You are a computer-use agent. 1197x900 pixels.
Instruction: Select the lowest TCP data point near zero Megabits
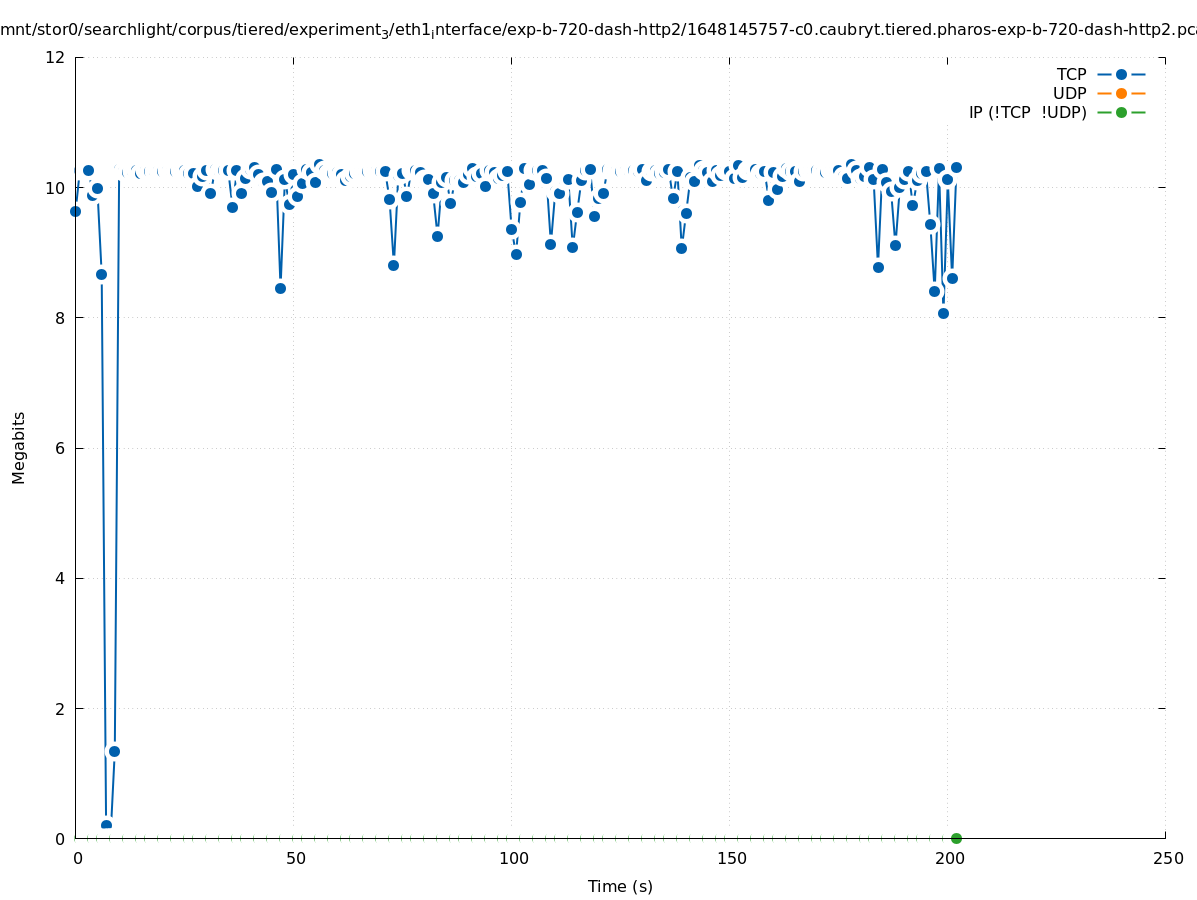point(106,825)
